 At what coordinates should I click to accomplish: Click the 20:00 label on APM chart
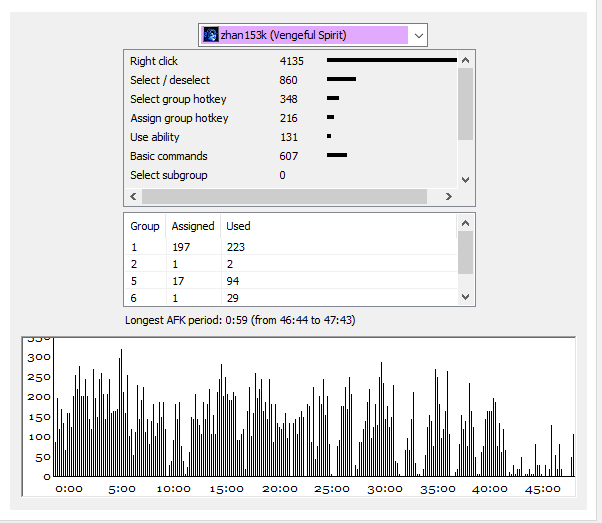(280, 489)
